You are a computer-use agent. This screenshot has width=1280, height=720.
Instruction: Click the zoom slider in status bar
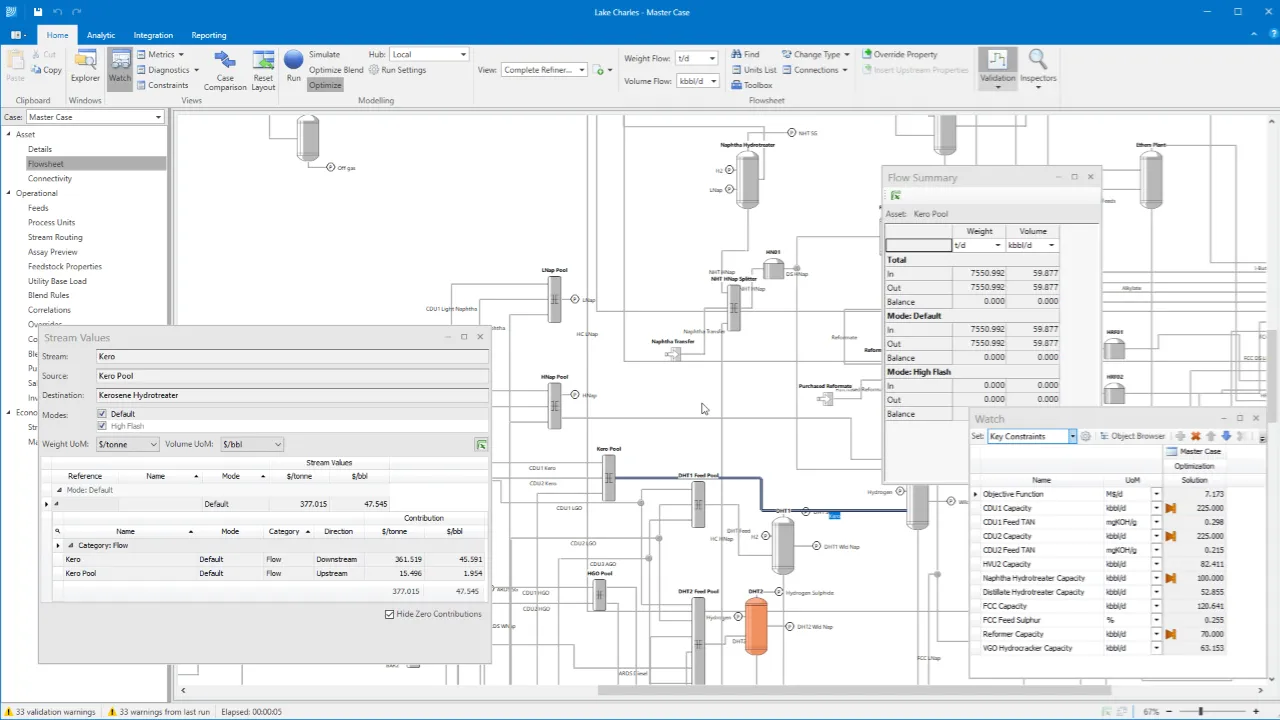pos(1200,712)
